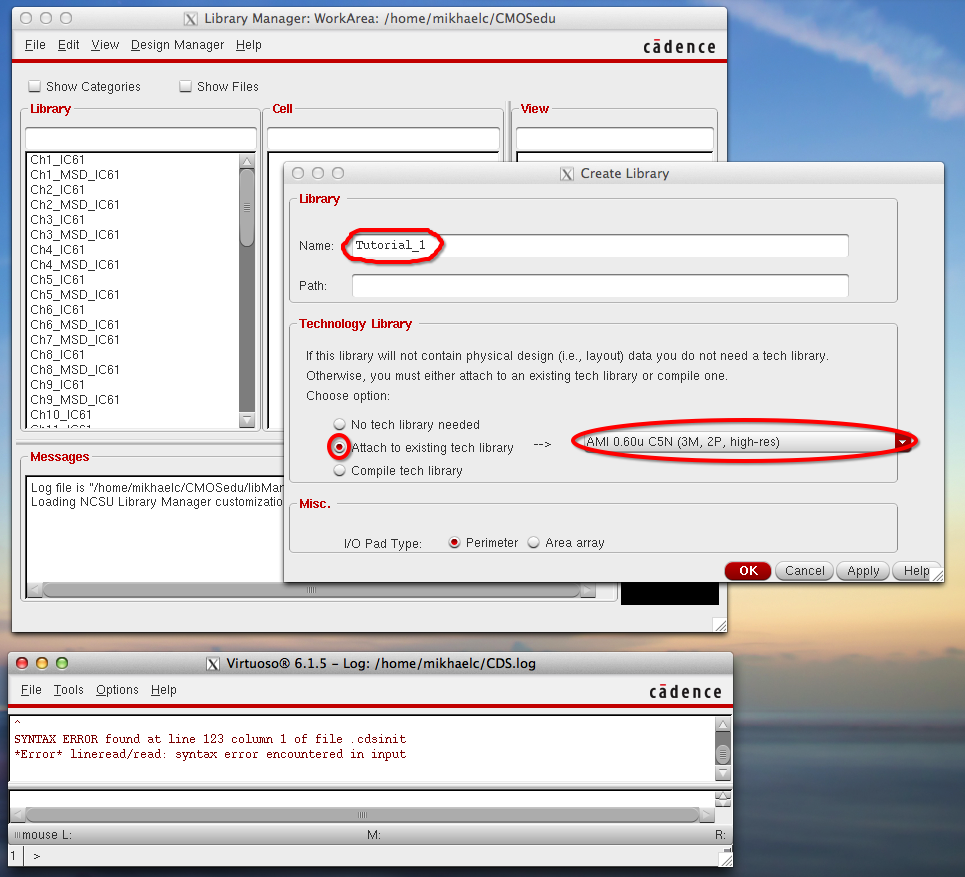Select Ch1_IC61 in Library list
The width and height of the screenshot is (965, 877).
(x=57, y=159)
